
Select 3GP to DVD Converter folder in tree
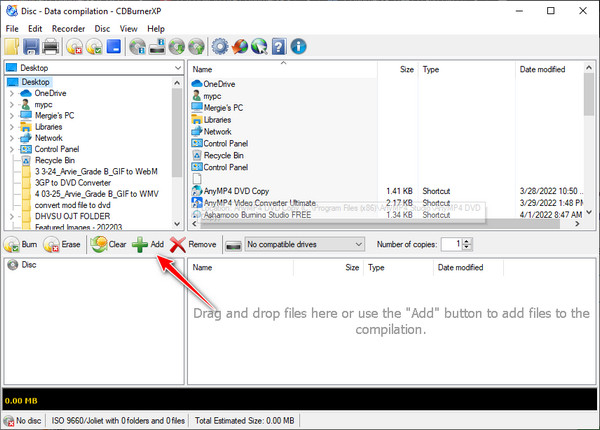click(x=73, y=182)
